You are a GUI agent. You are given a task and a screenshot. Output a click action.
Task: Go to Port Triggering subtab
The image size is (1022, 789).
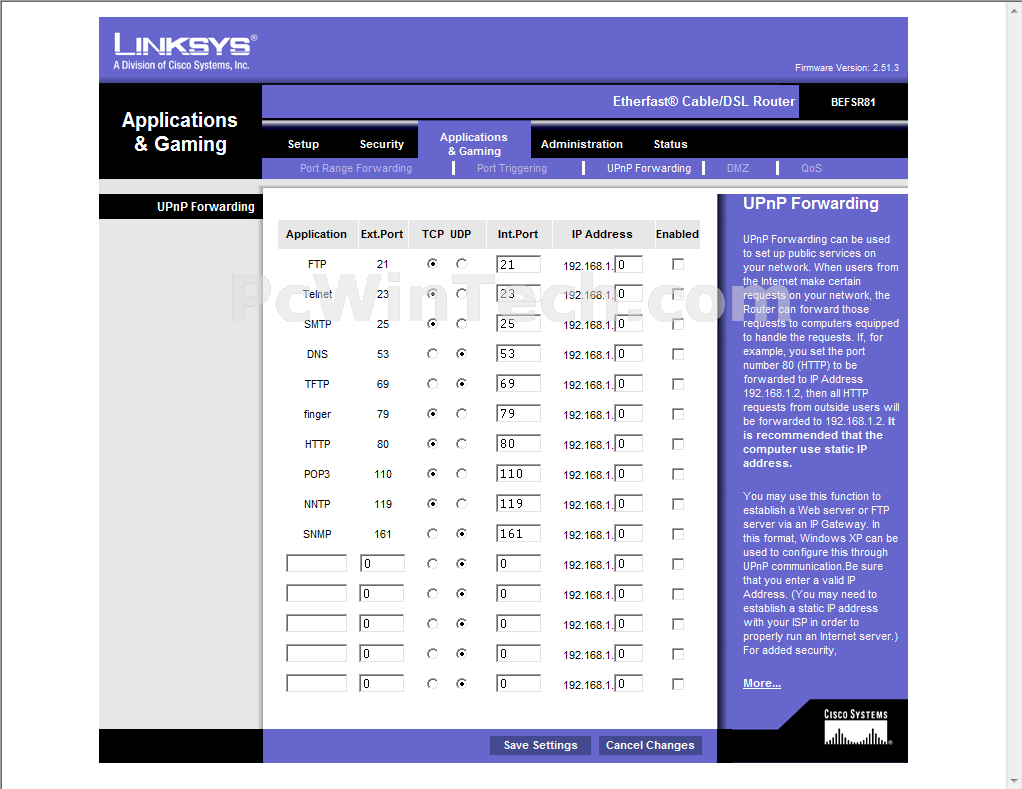512,168
